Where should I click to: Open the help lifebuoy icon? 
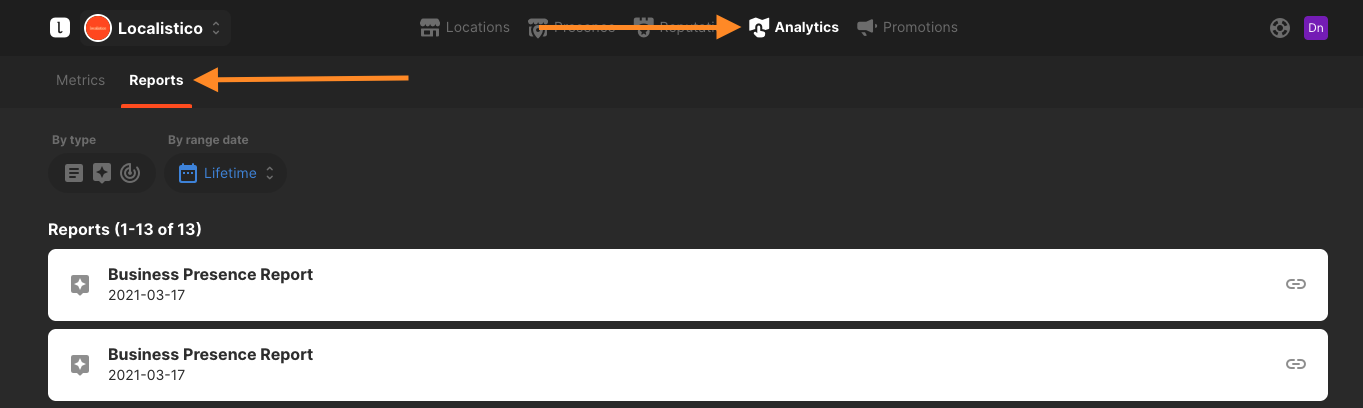point(1280,28)
